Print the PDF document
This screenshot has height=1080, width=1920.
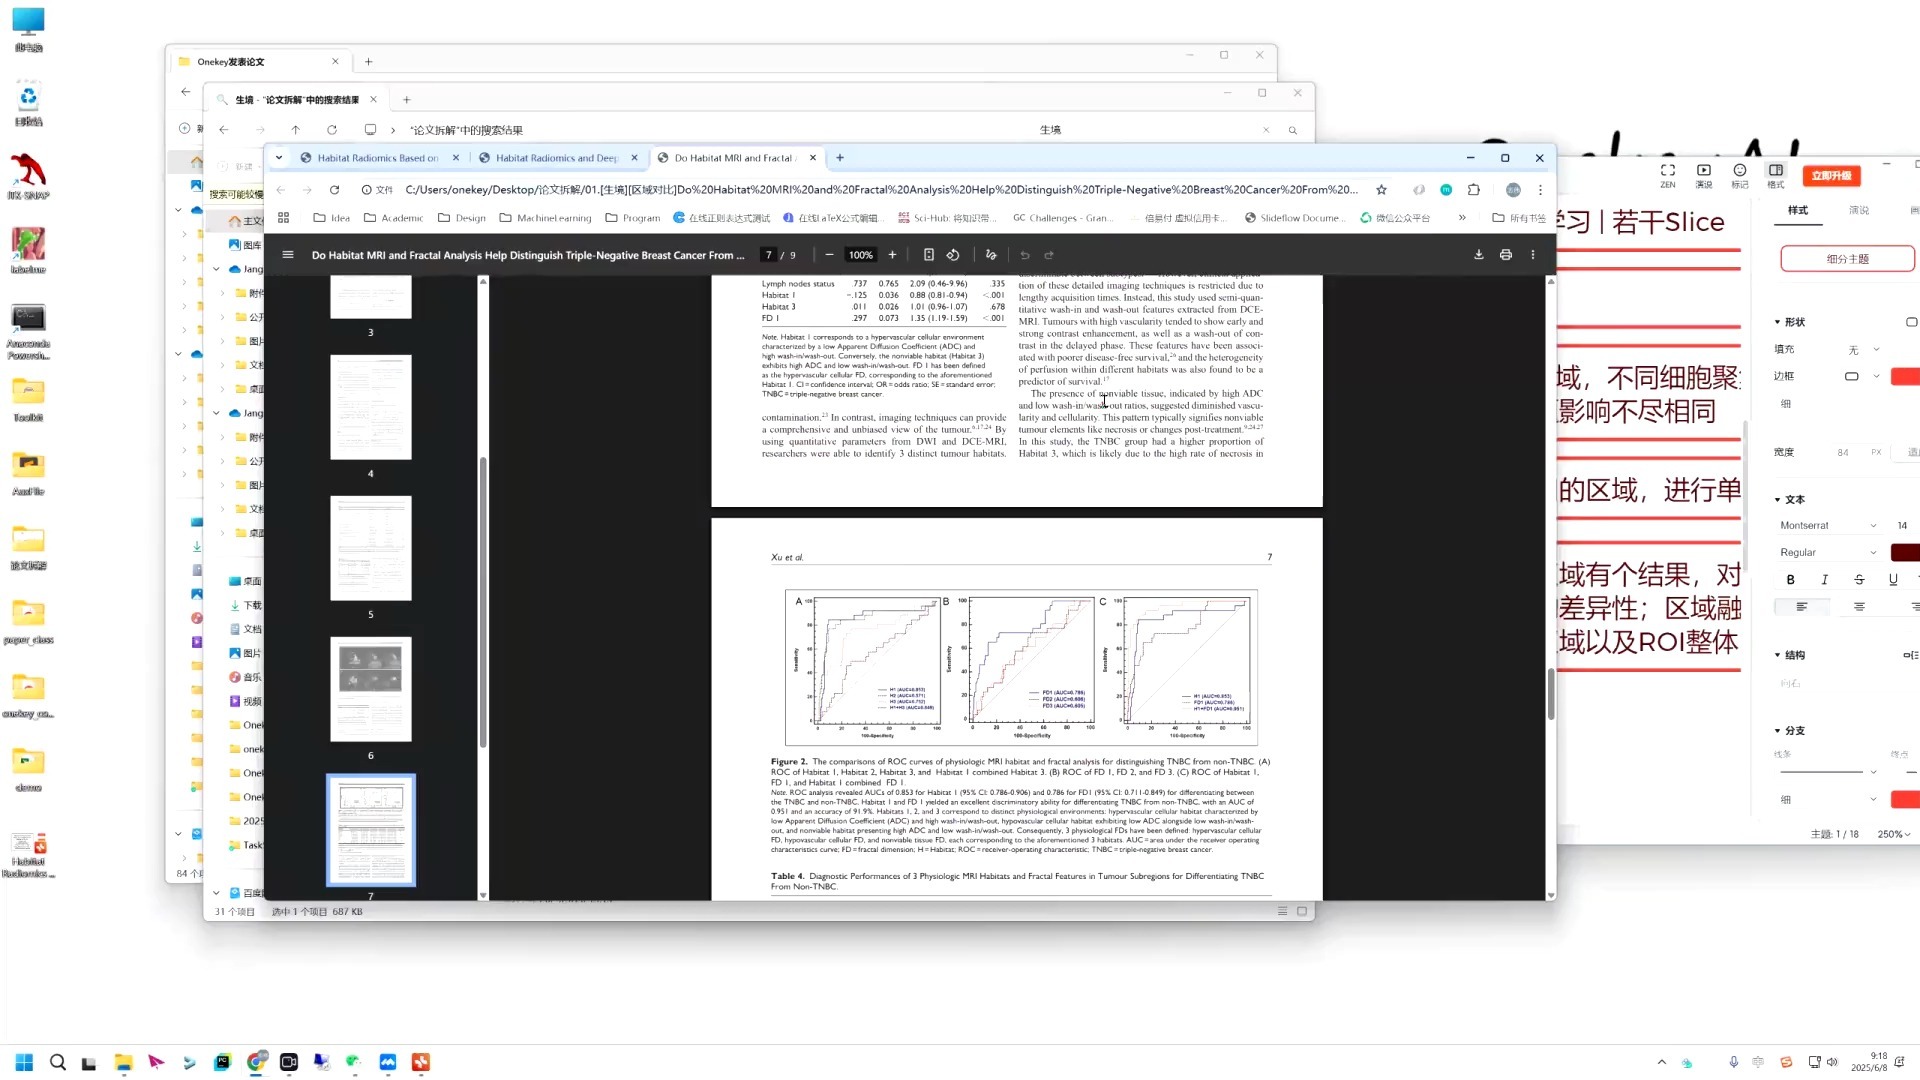(x=1506, y=255)
